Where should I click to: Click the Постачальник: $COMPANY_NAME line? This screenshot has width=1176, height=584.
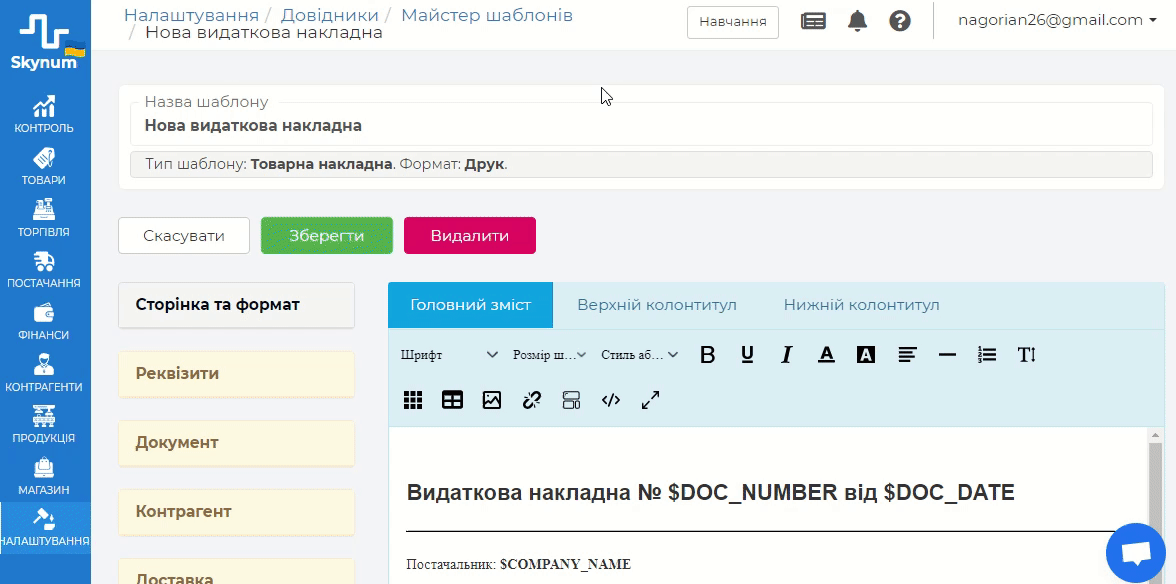518,564
